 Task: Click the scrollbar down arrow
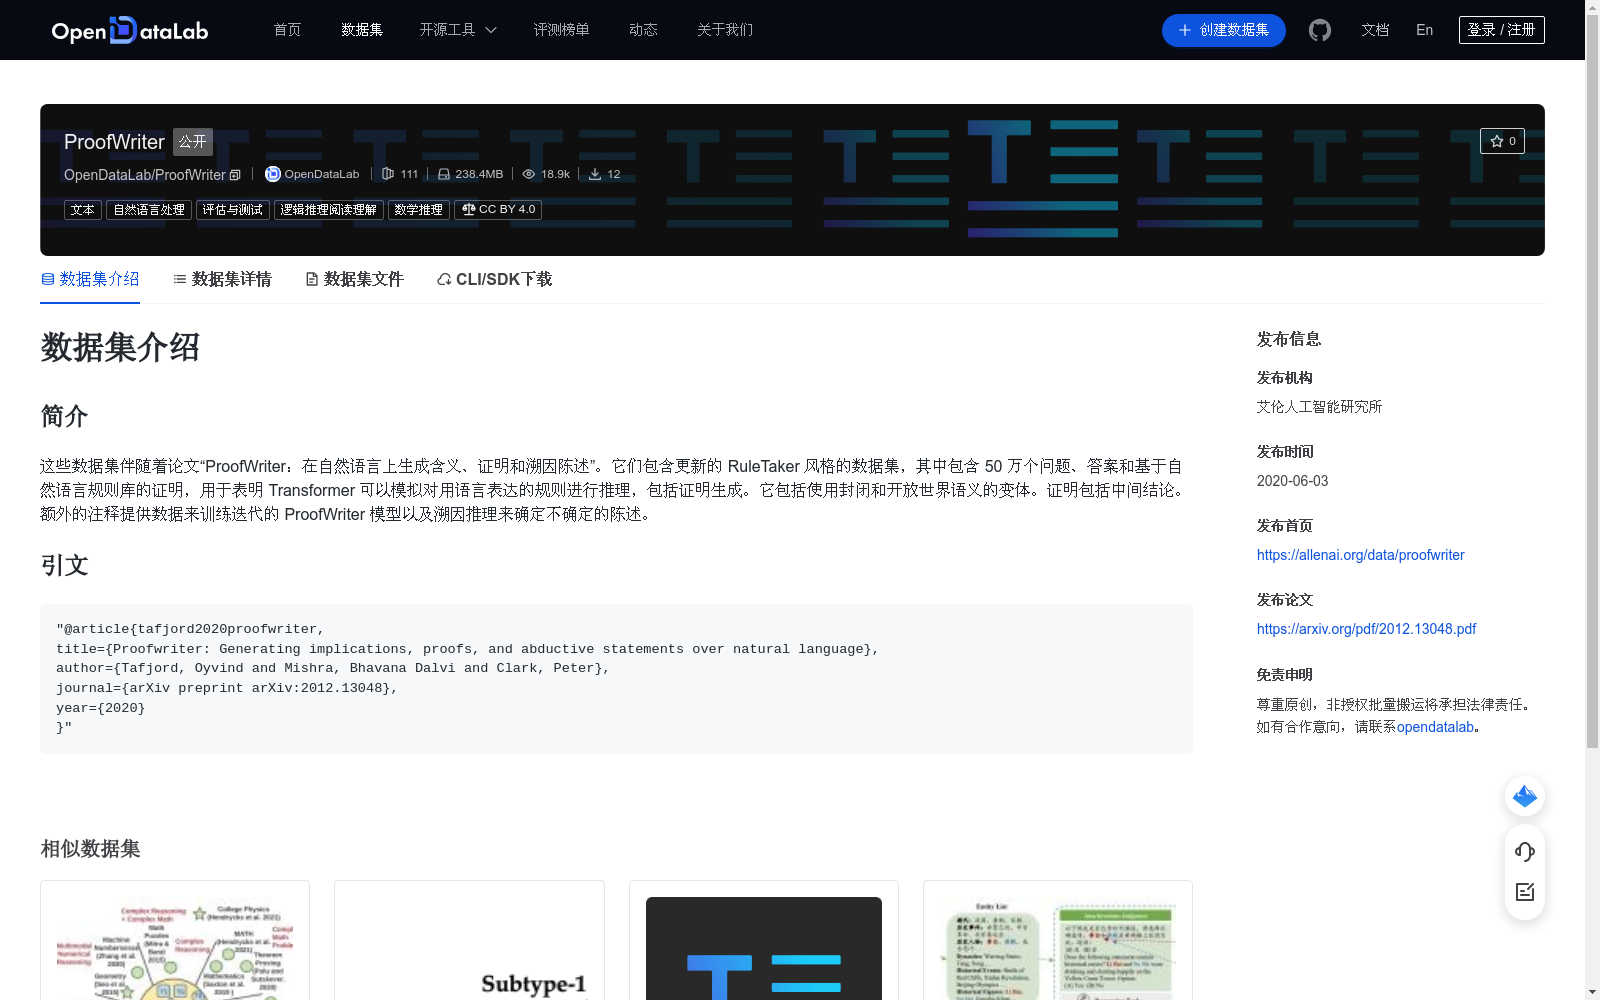(1592, 992)
